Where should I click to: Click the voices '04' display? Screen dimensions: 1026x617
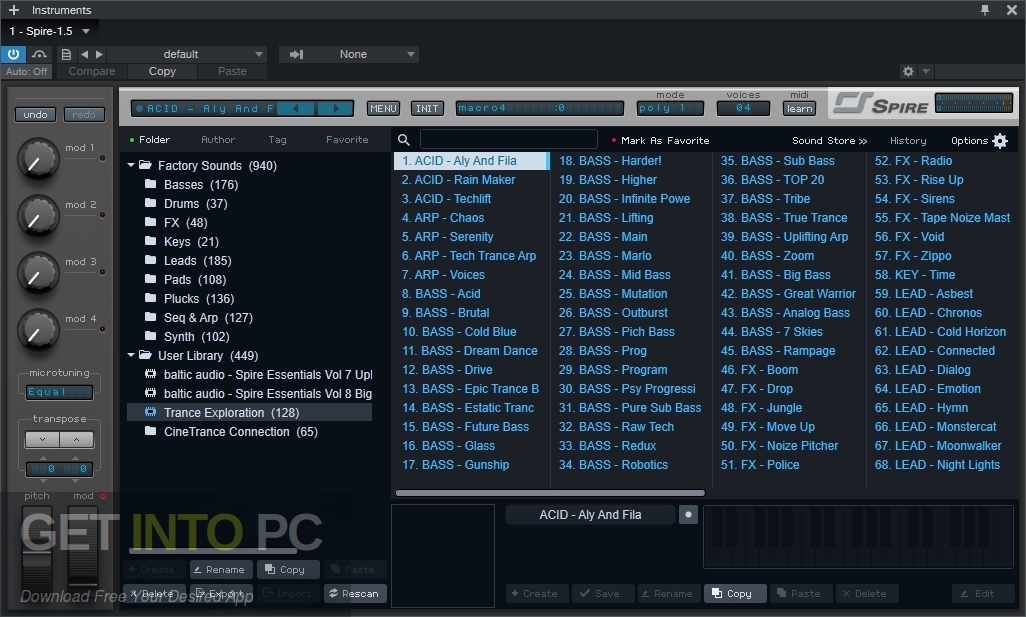pos(743,108)
